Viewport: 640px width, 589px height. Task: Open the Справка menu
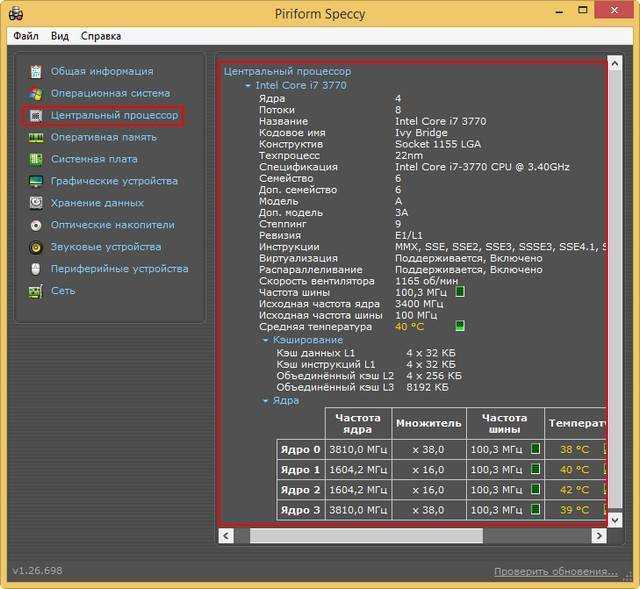pos(101,36)
